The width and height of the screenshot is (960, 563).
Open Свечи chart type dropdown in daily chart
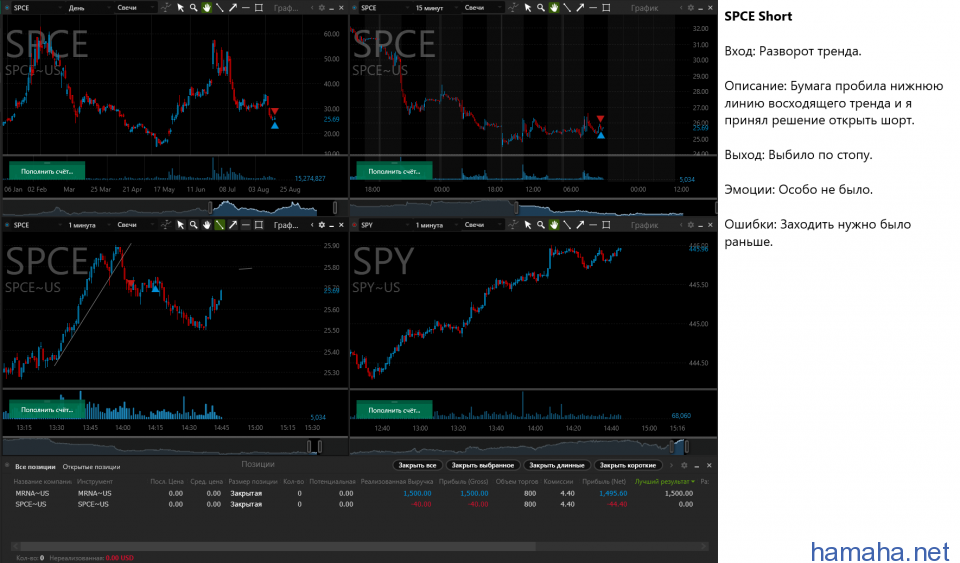pos(135,7)
